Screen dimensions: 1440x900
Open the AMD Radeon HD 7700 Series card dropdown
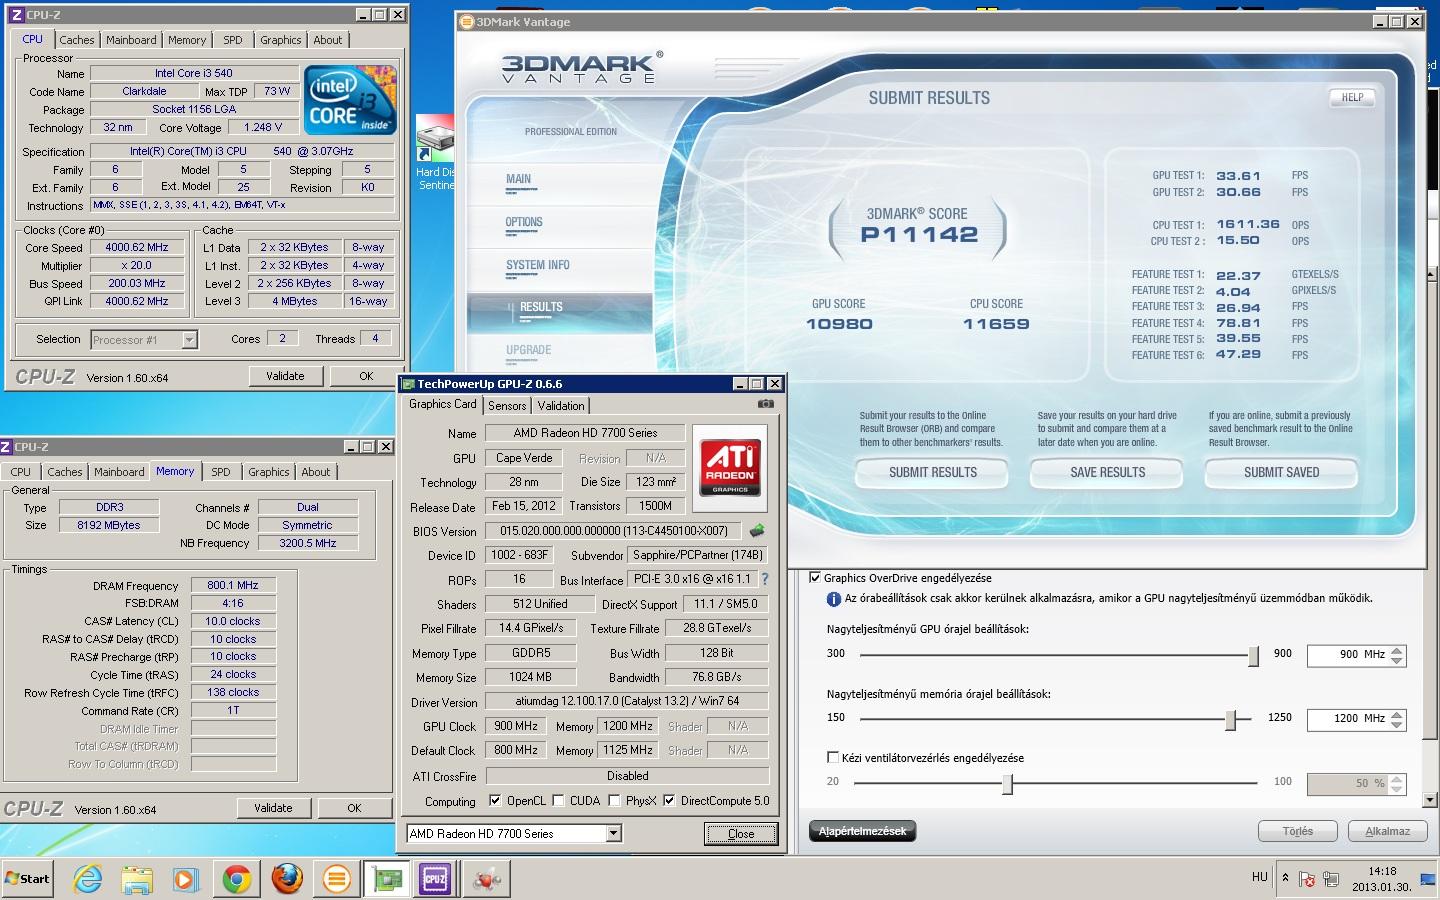614,833
